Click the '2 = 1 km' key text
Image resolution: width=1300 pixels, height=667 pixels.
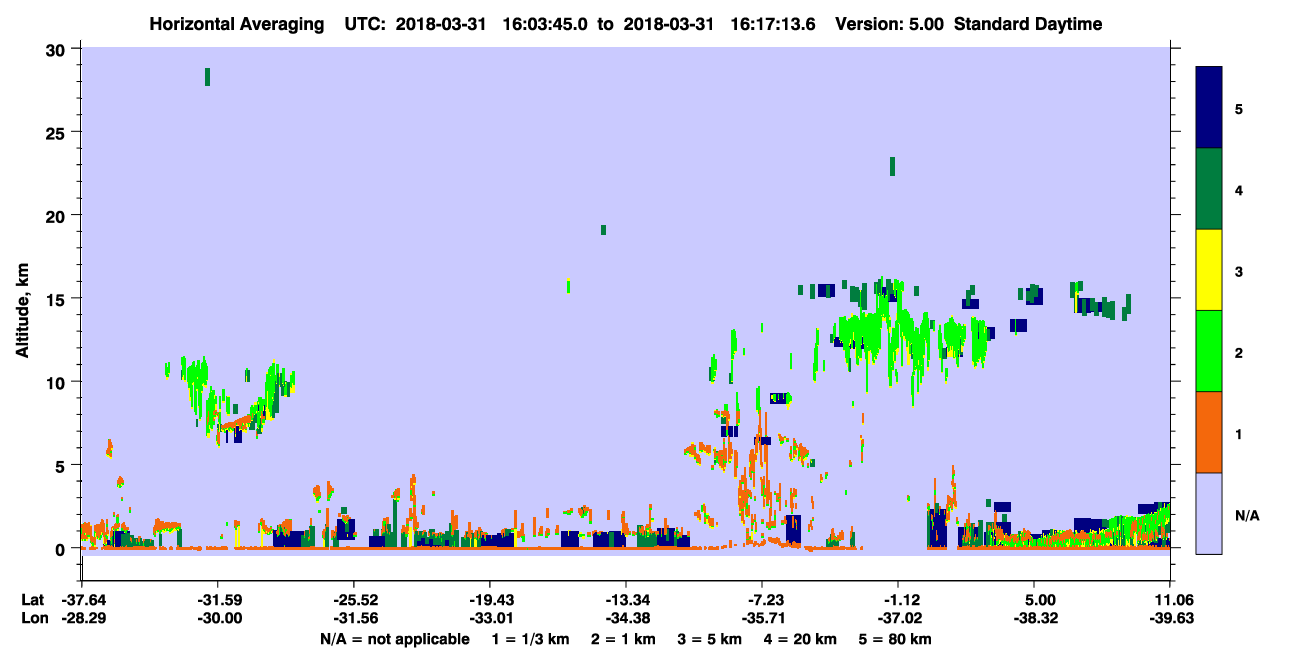pos(624,639)
